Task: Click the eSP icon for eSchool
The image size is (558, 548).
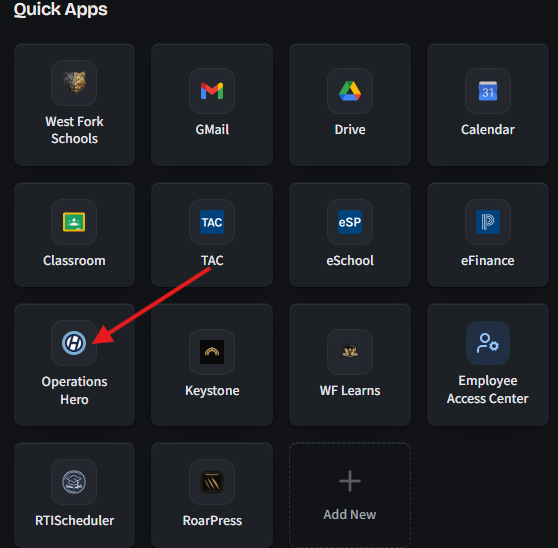Action: coord(350,222)
